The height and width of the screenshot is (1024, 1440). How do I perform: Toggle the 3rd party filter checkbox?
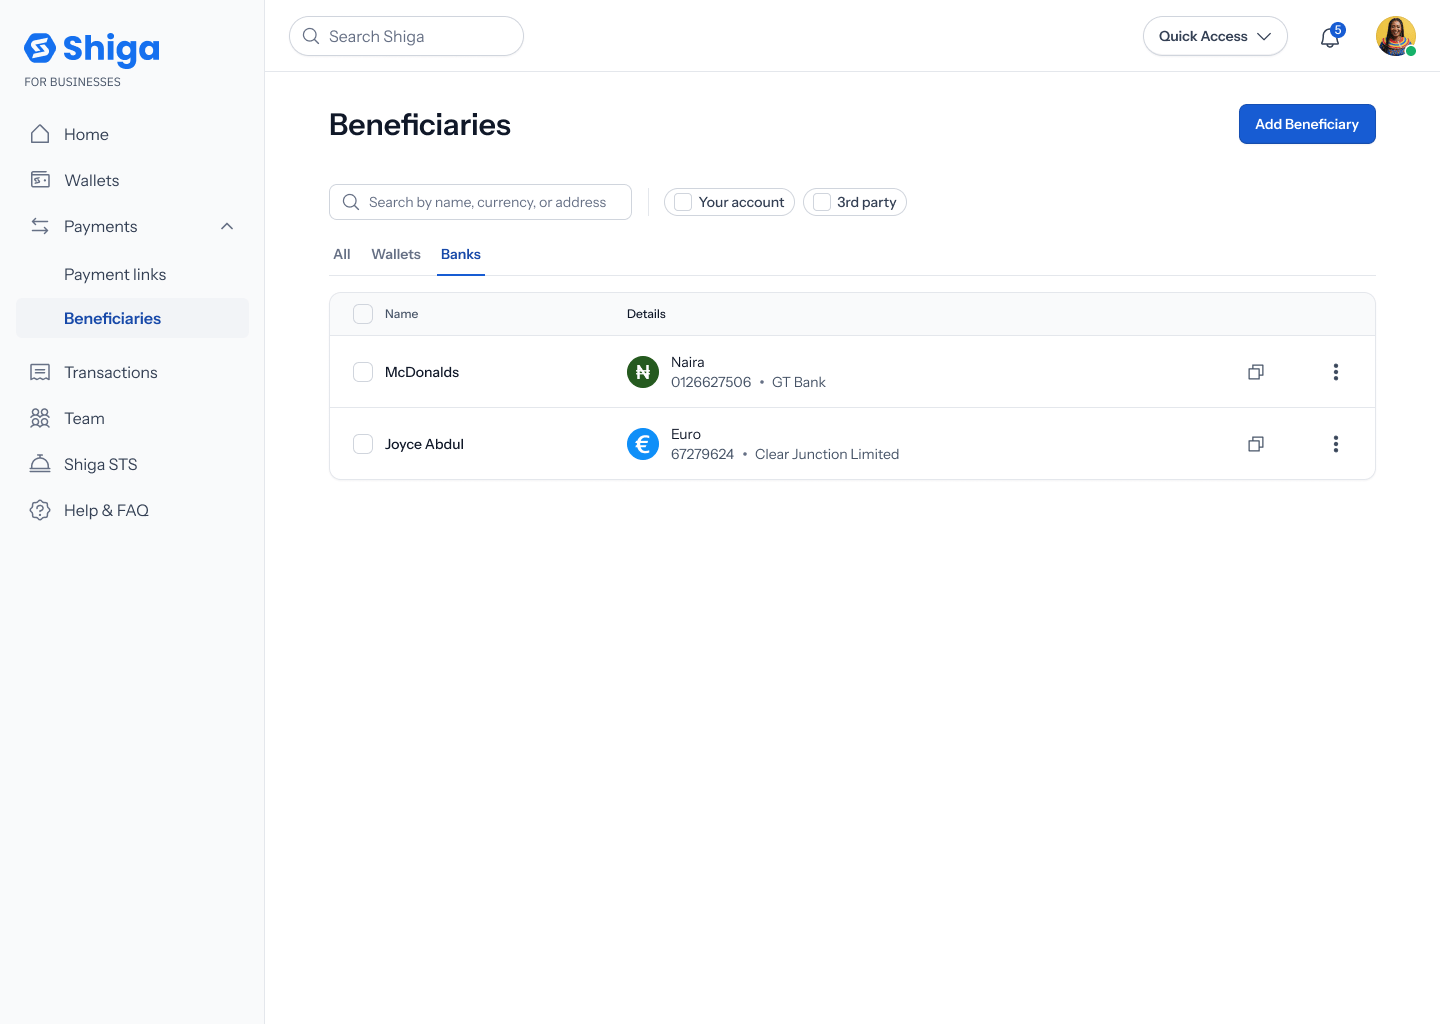(822, 202)
